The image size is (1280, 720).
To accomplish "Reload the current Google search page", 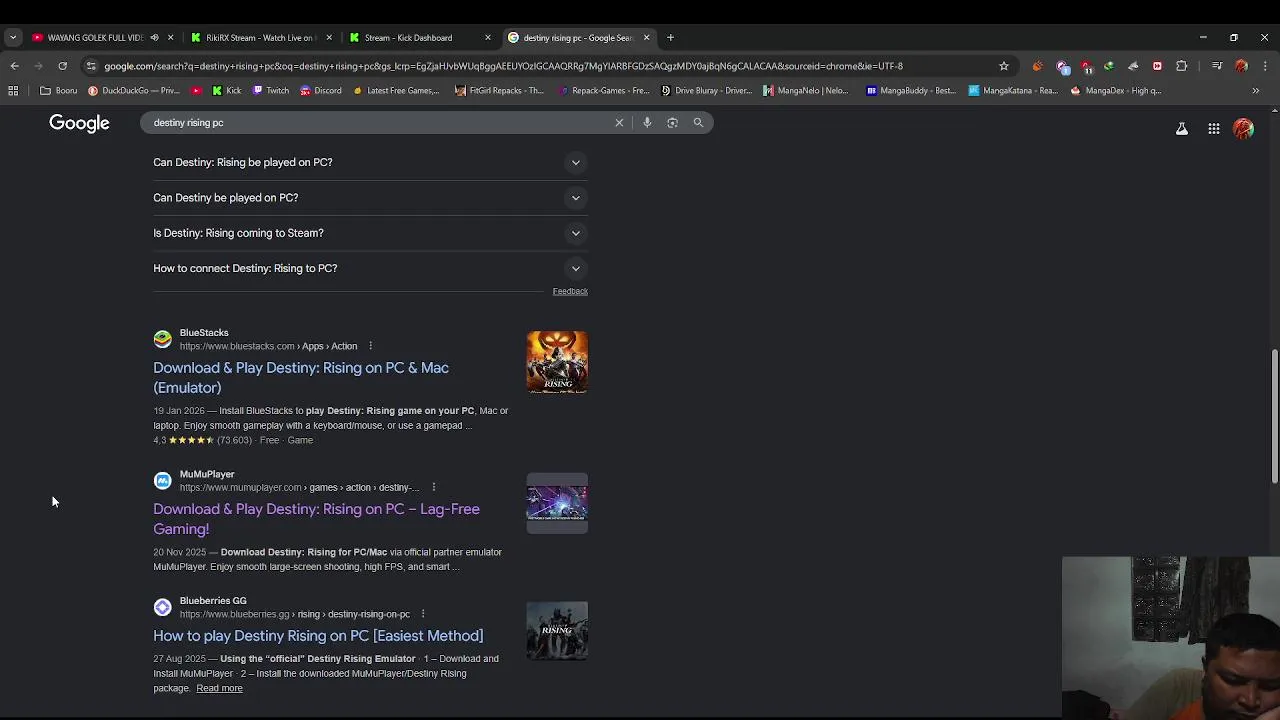I will 62,66.
